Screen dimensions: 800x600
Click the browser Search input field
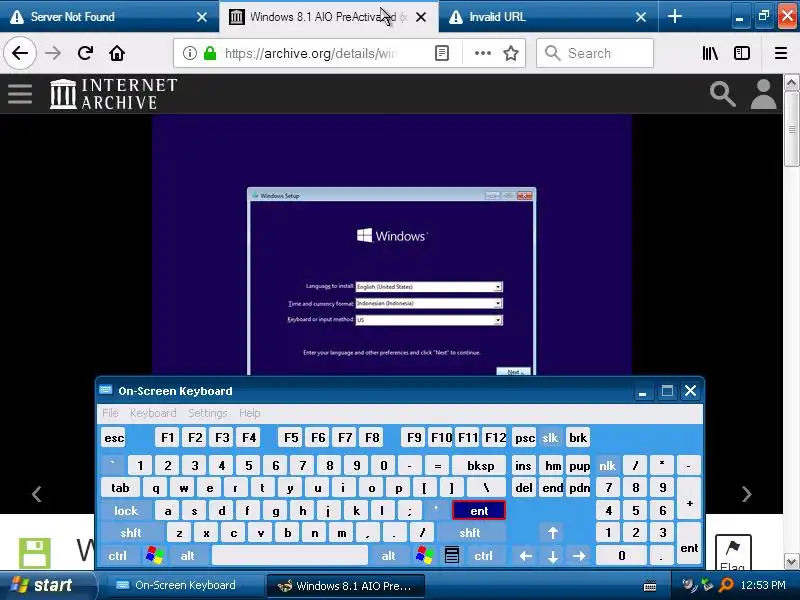point(594,53)
